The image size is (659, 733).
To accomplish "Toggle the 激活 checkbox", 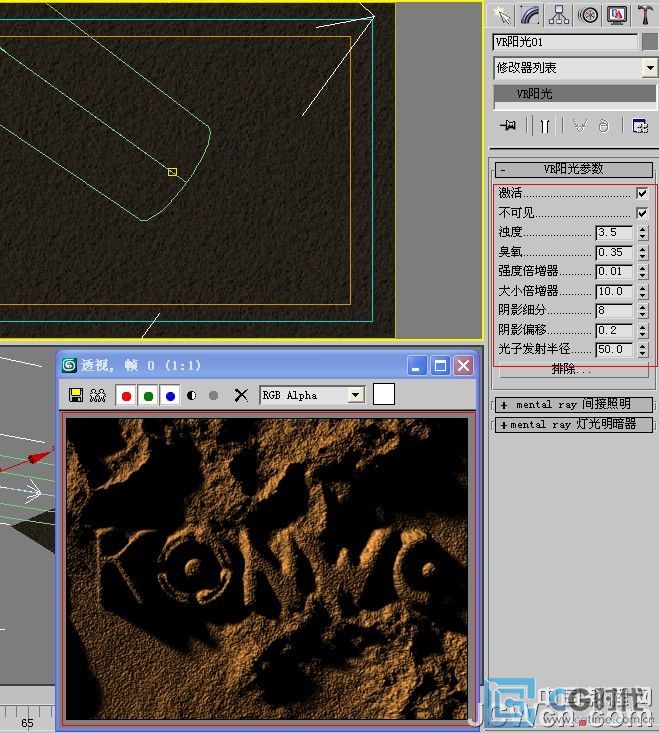I will (642, 193).
